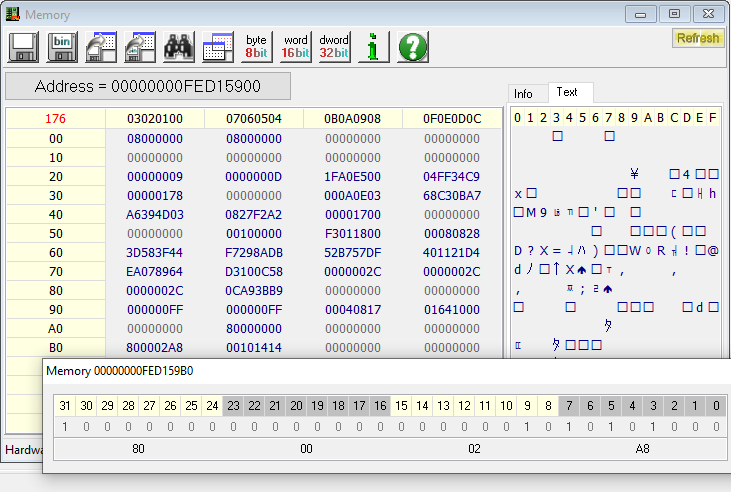Image resolution: width=731 pixels, height=492 pixels.
Task: Click the save as binary icon
Action: [62, 46]
